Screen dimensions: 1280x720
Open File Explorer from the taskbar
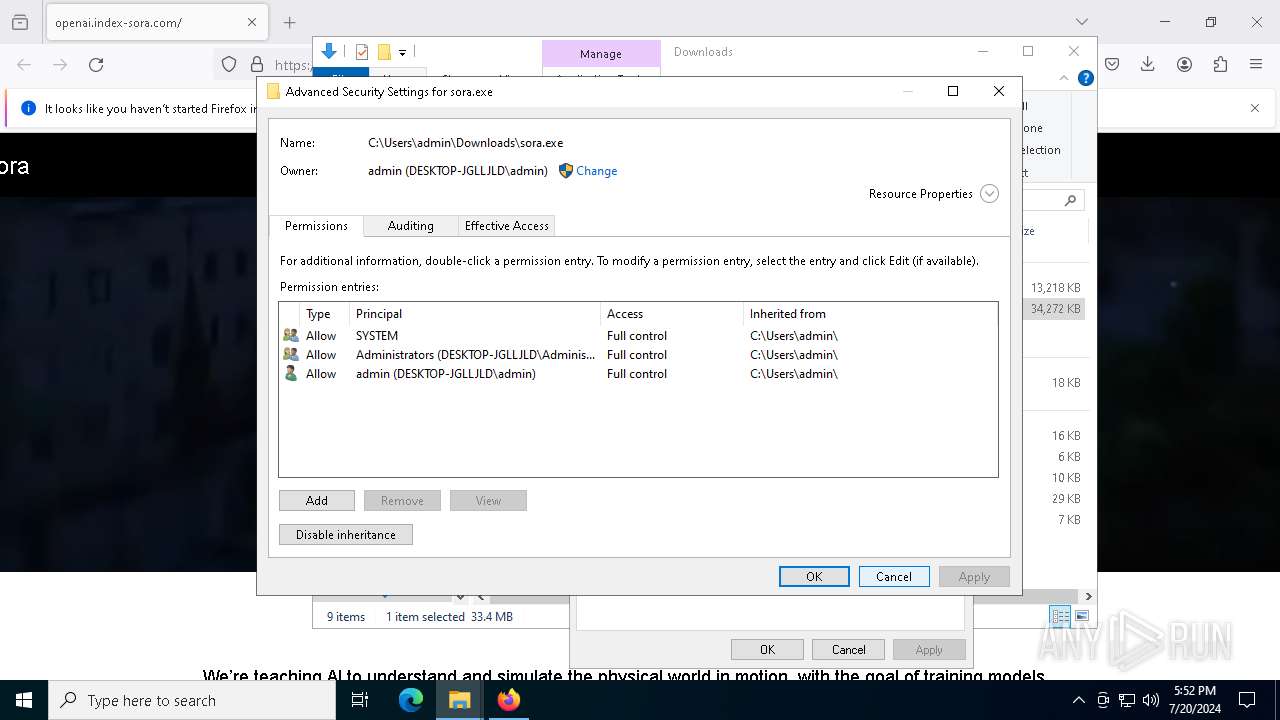459,700
